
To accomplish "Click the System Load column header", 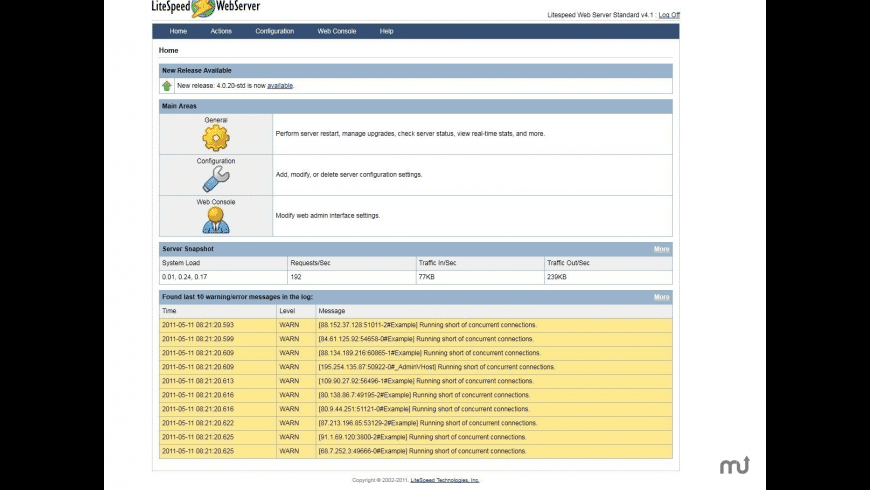I will [x=181, y=263].
